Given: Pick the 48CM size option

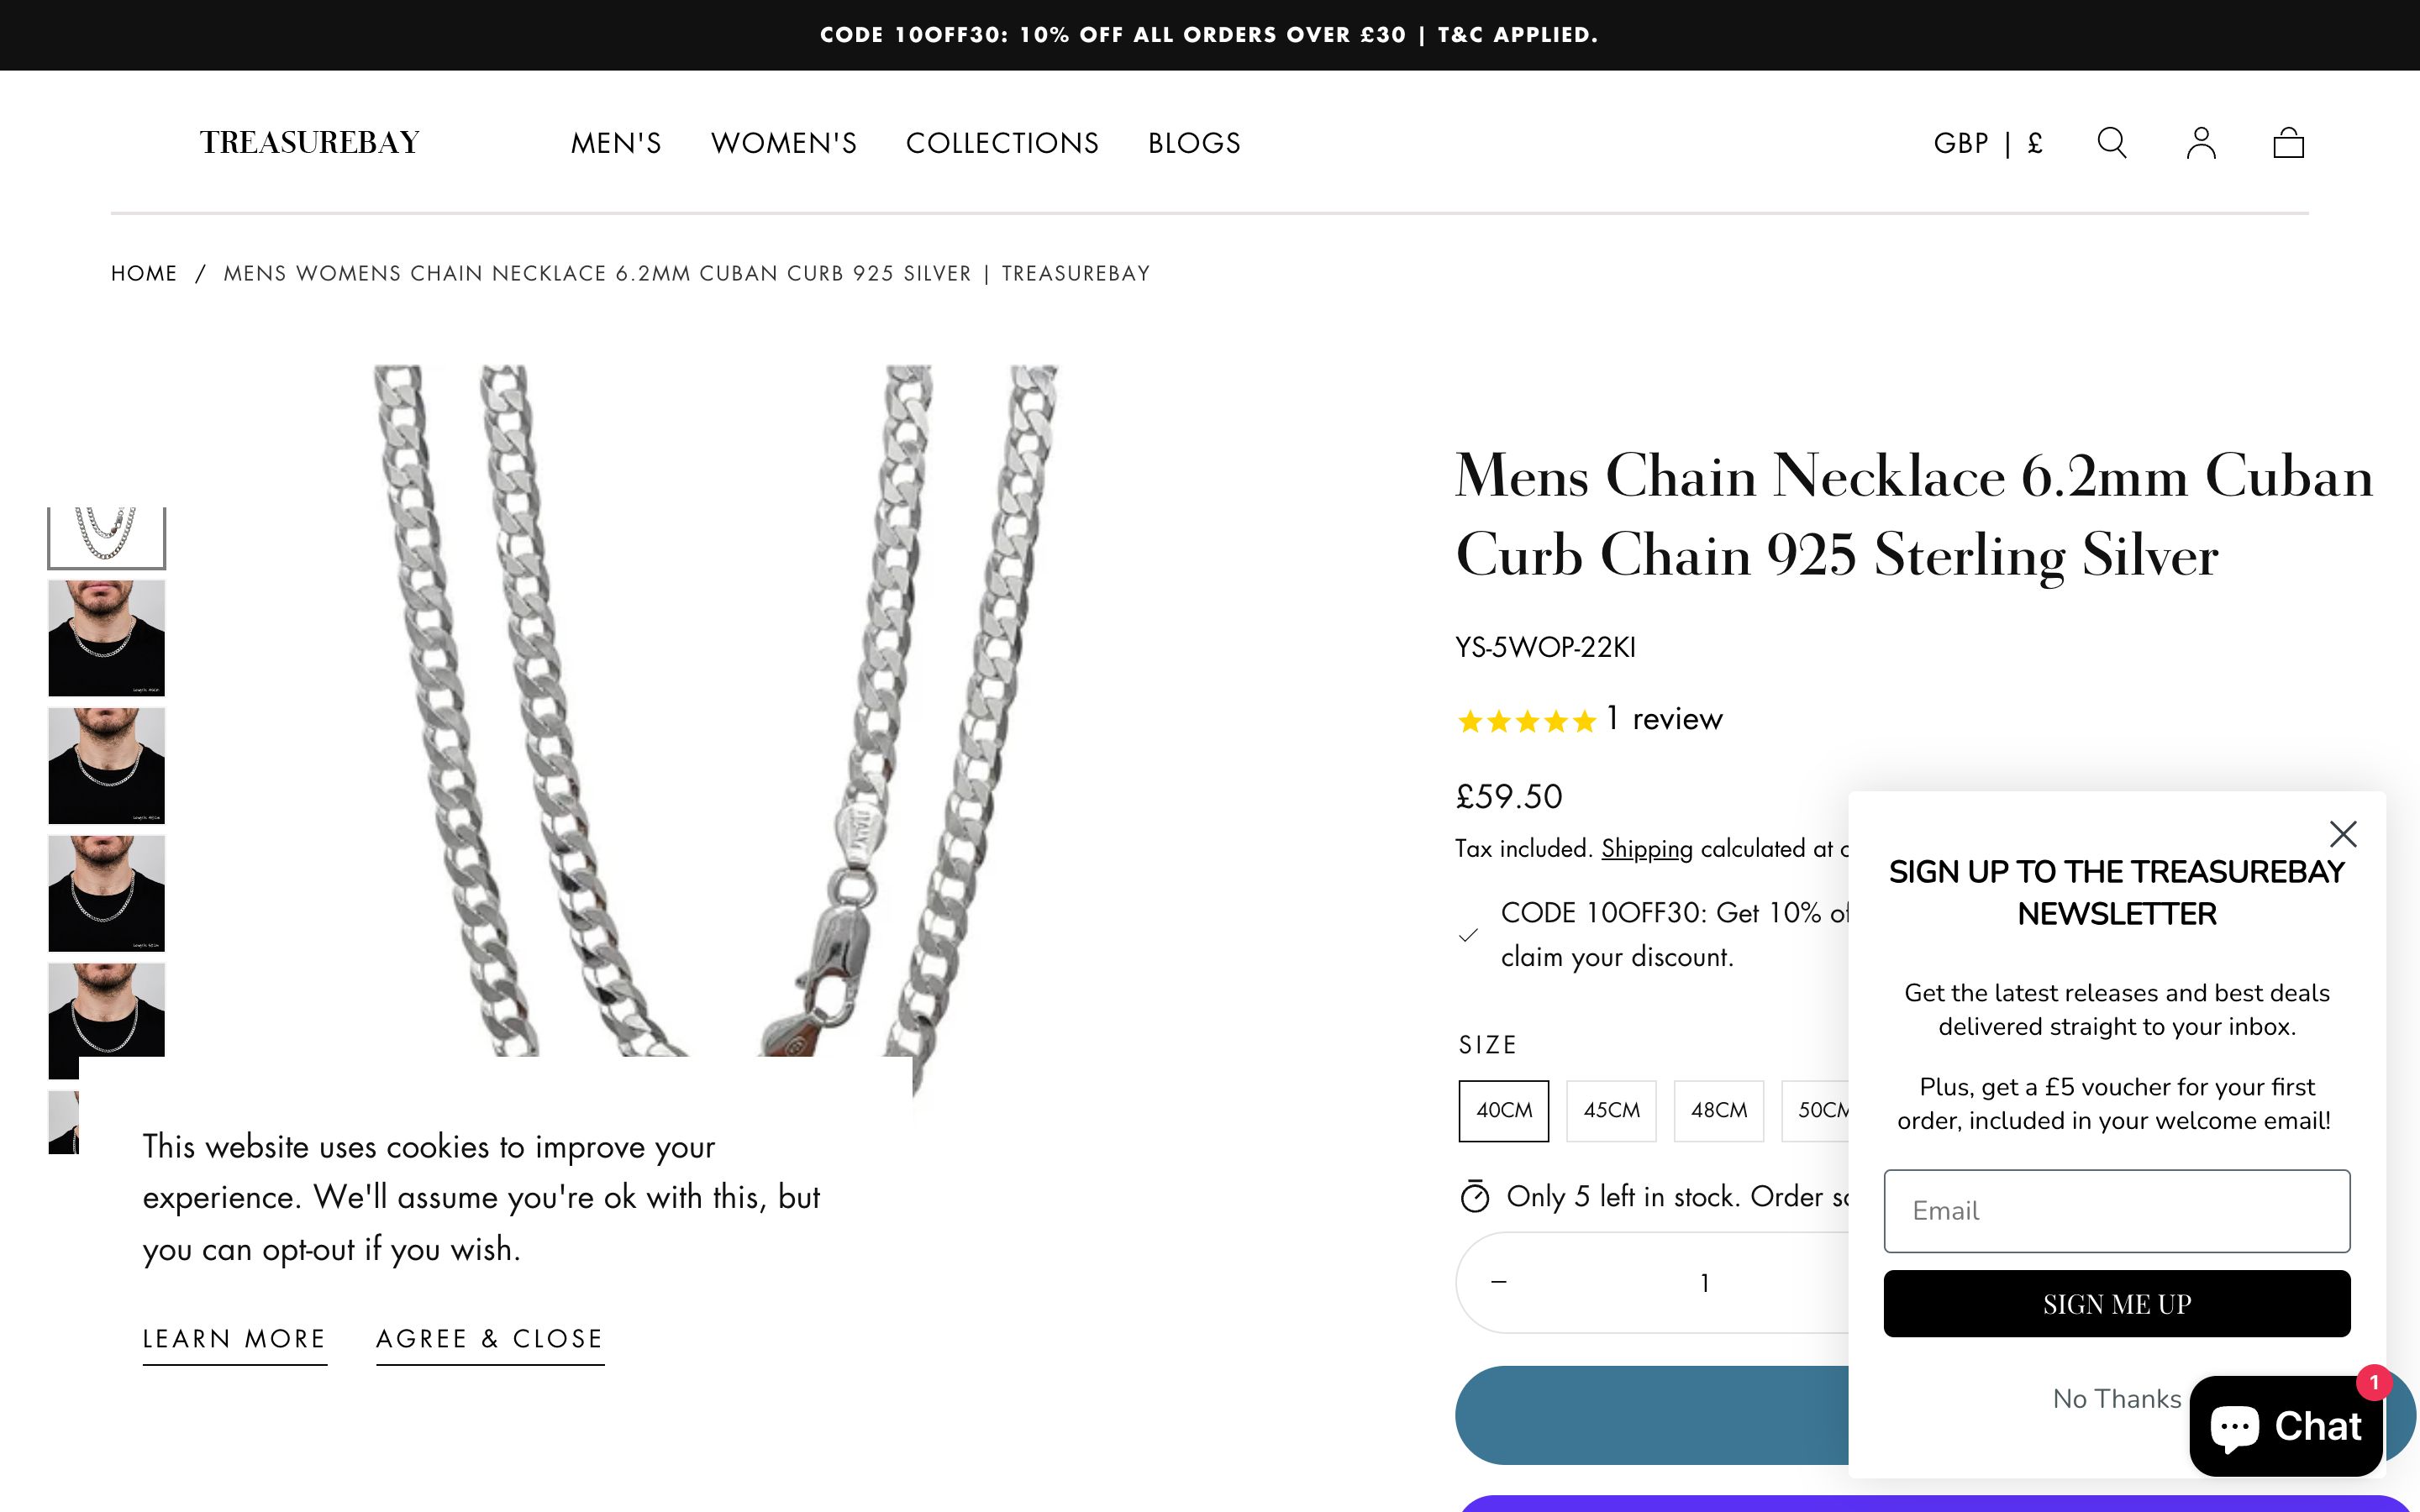Looking at the screenshot, I should (1718, 1110).
